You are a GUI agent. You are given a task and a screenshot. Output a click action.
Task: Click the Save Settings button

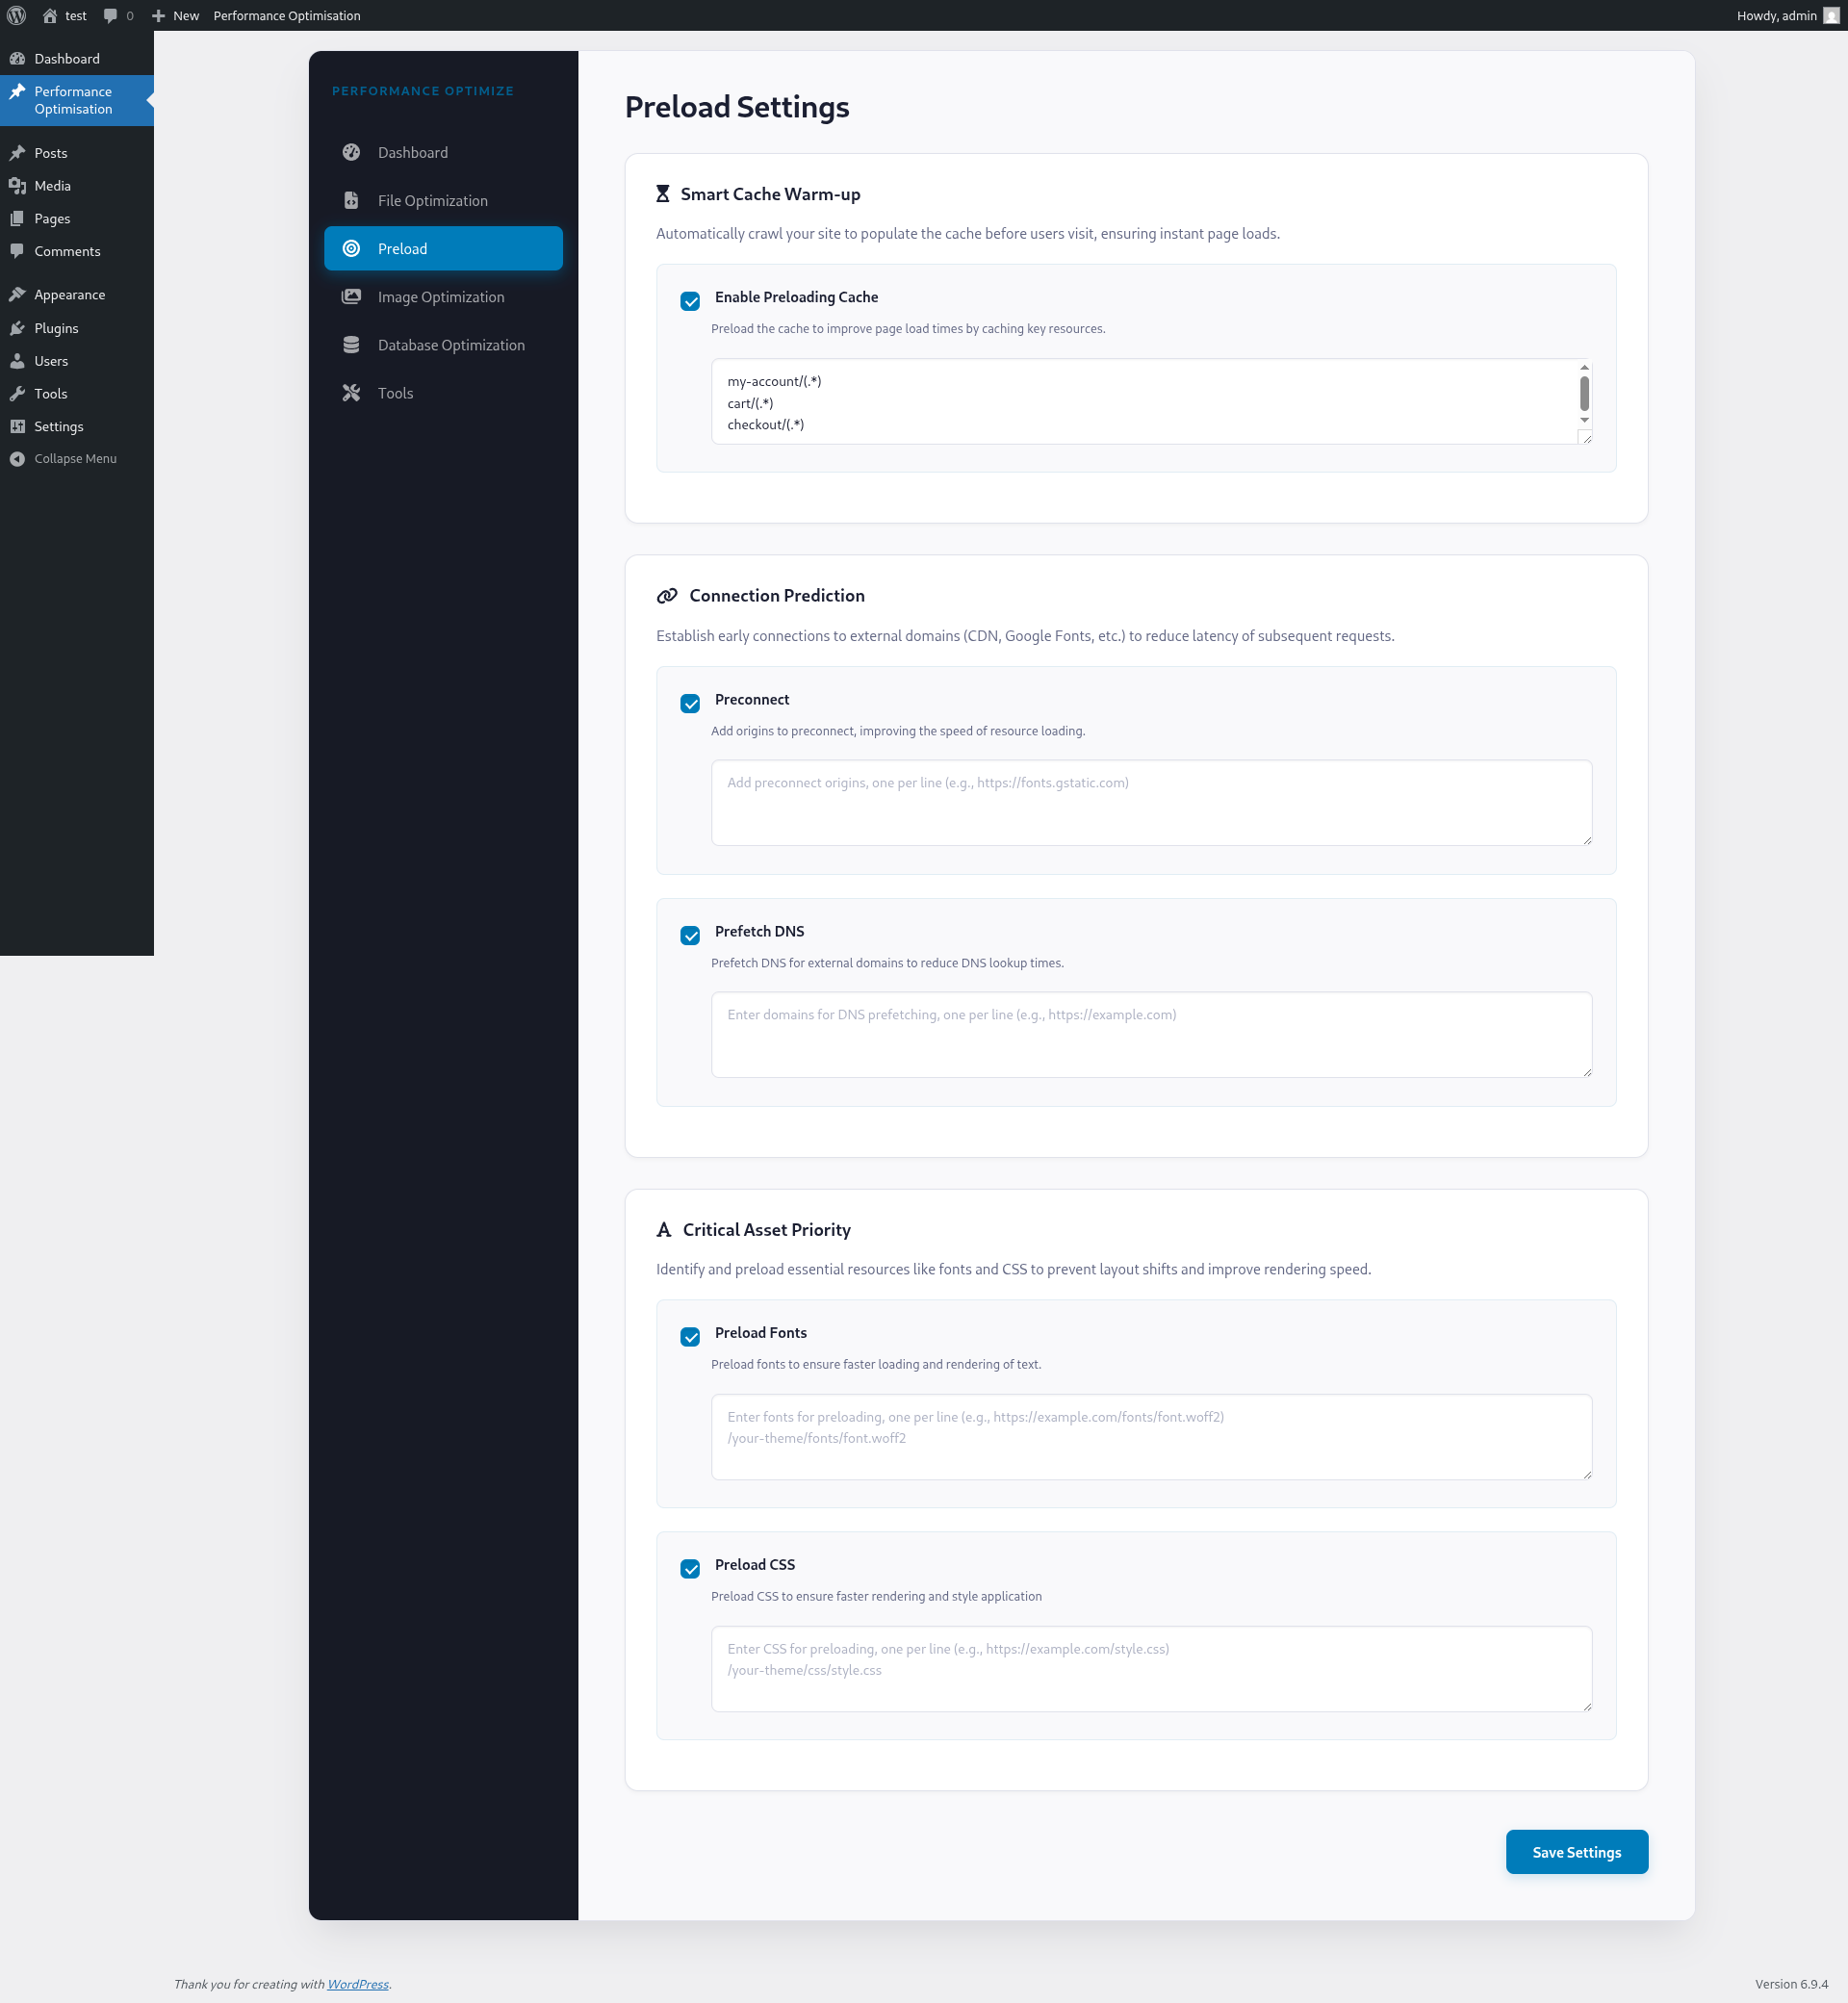tap(1576, 1851)
